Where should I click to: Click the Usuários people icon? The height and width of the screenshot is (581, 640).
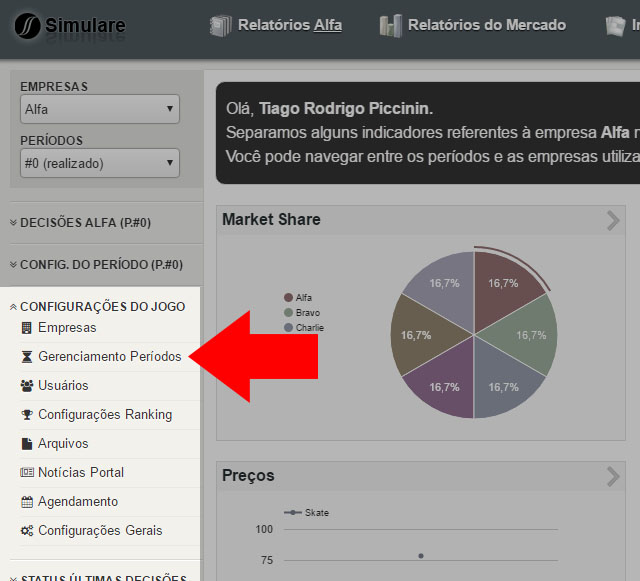tap(27, 386)
